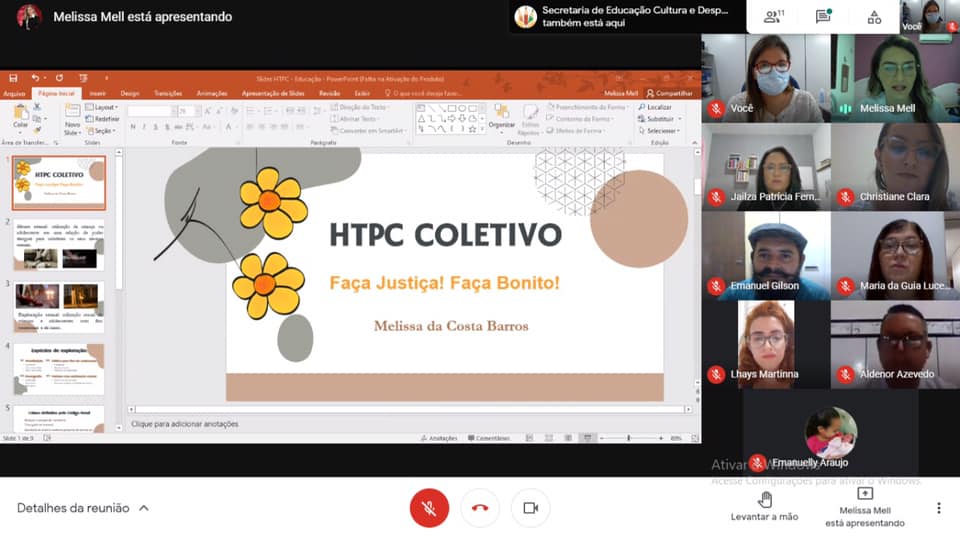Open the Selecionar dropdown in the ribbon
Screen dimensions: 960x538
[661, 131]
